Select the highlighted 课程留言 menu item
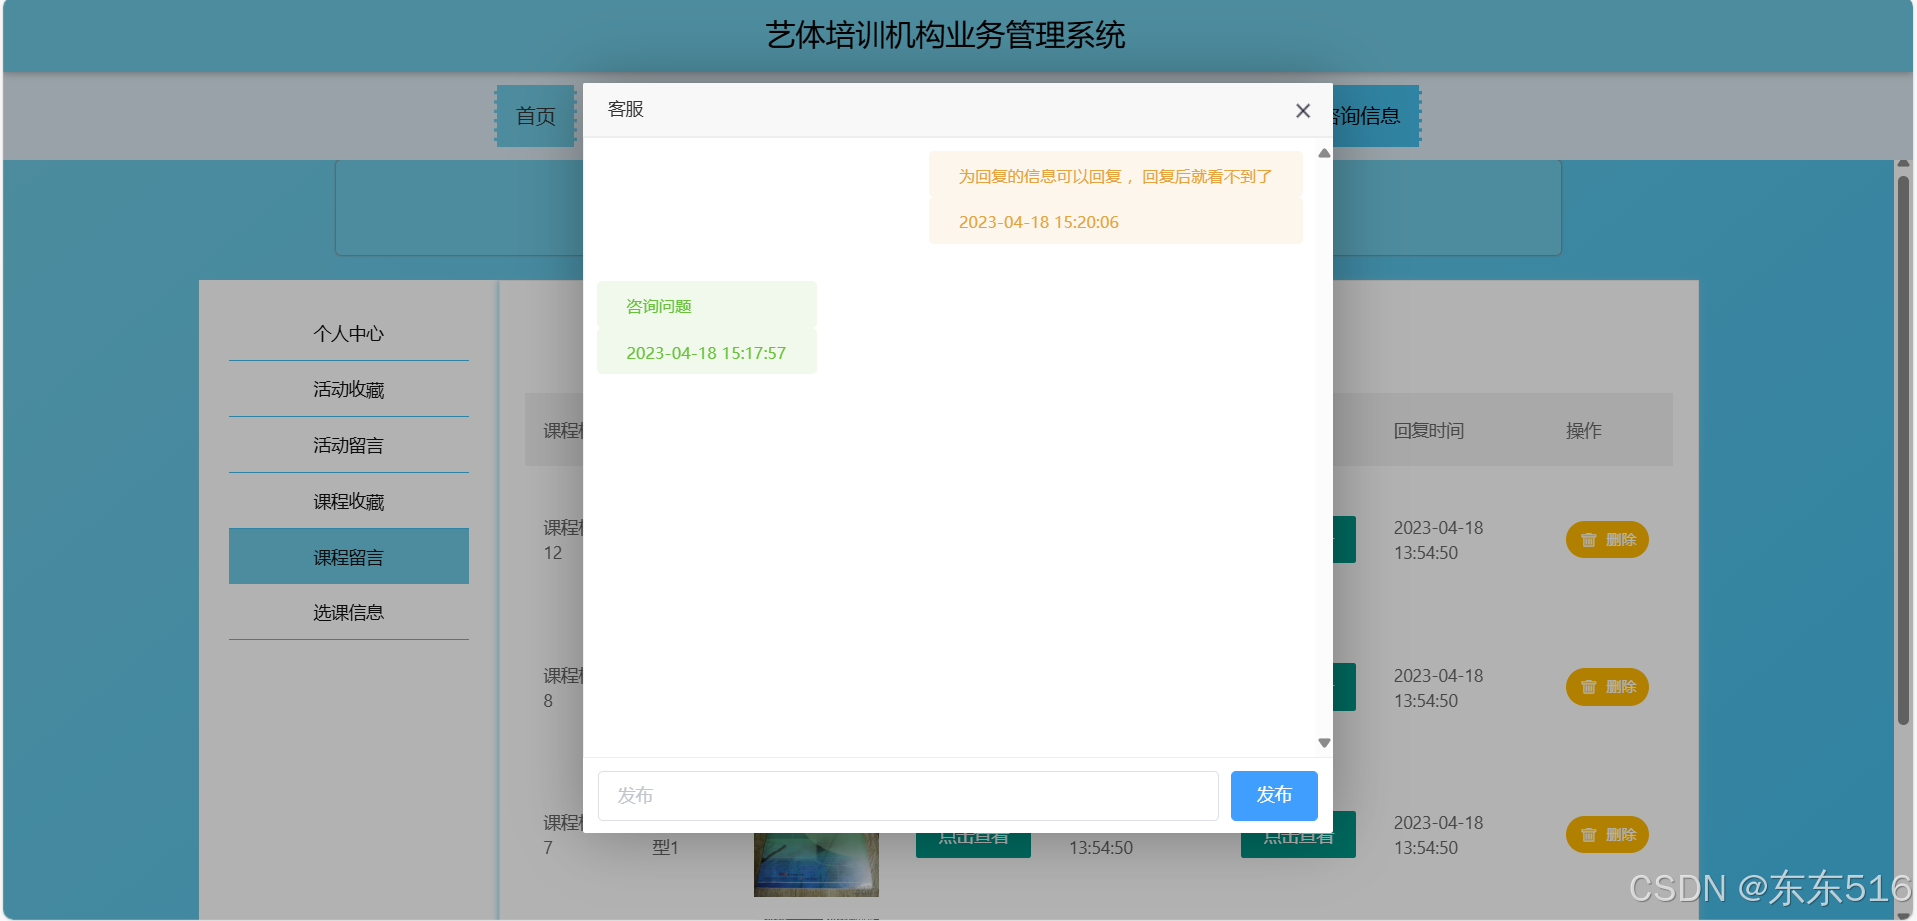Screen dimensions: 1917x921 pos(348,557)
